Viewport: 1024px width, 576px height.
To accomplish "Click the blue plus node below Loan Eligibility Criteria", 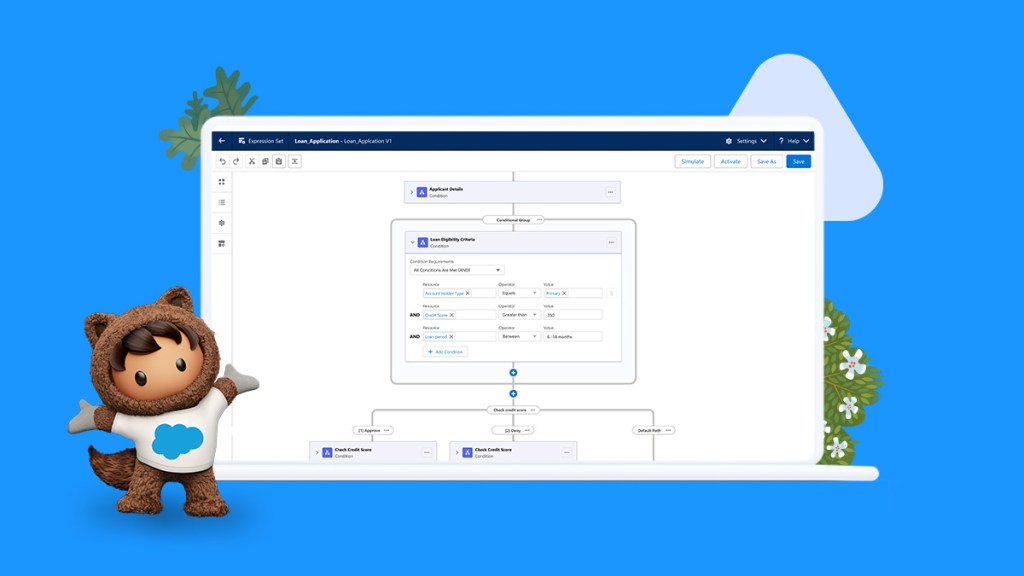I will 513,371.
